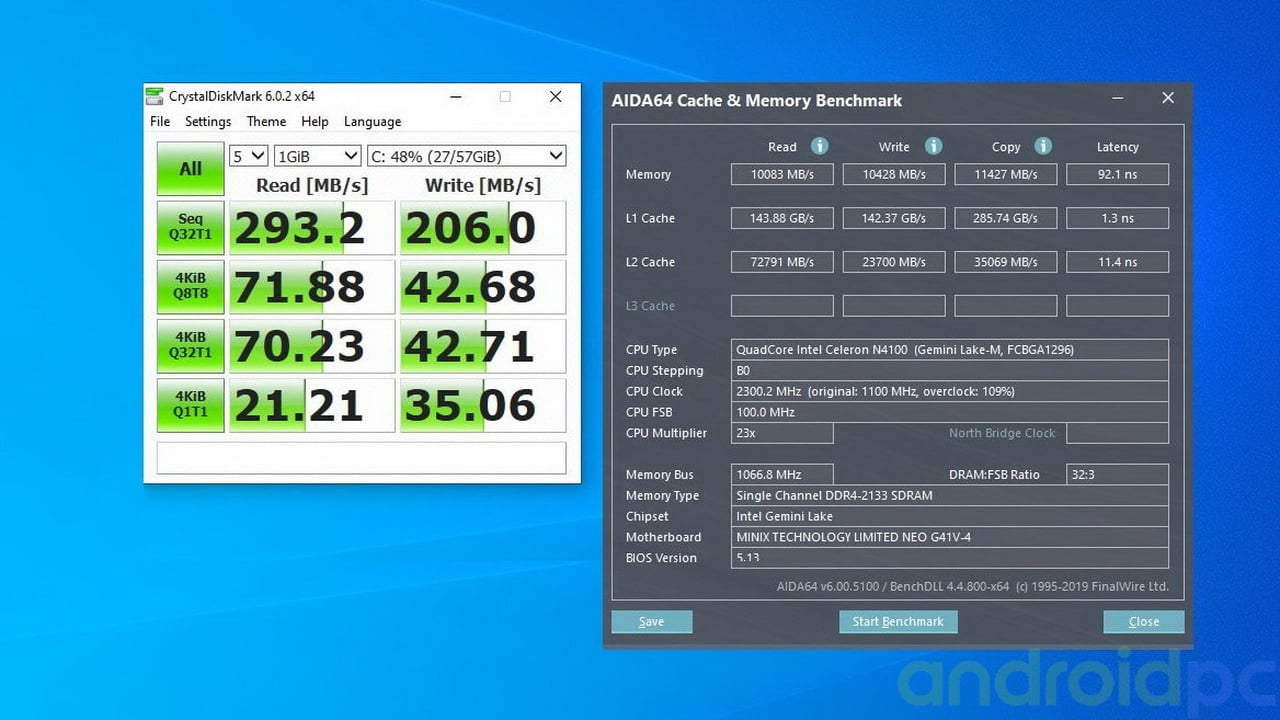Open the test count dropdown showing 5
Image resolution: width=1280 pixels, height=720 pixels.
(248, 156)
